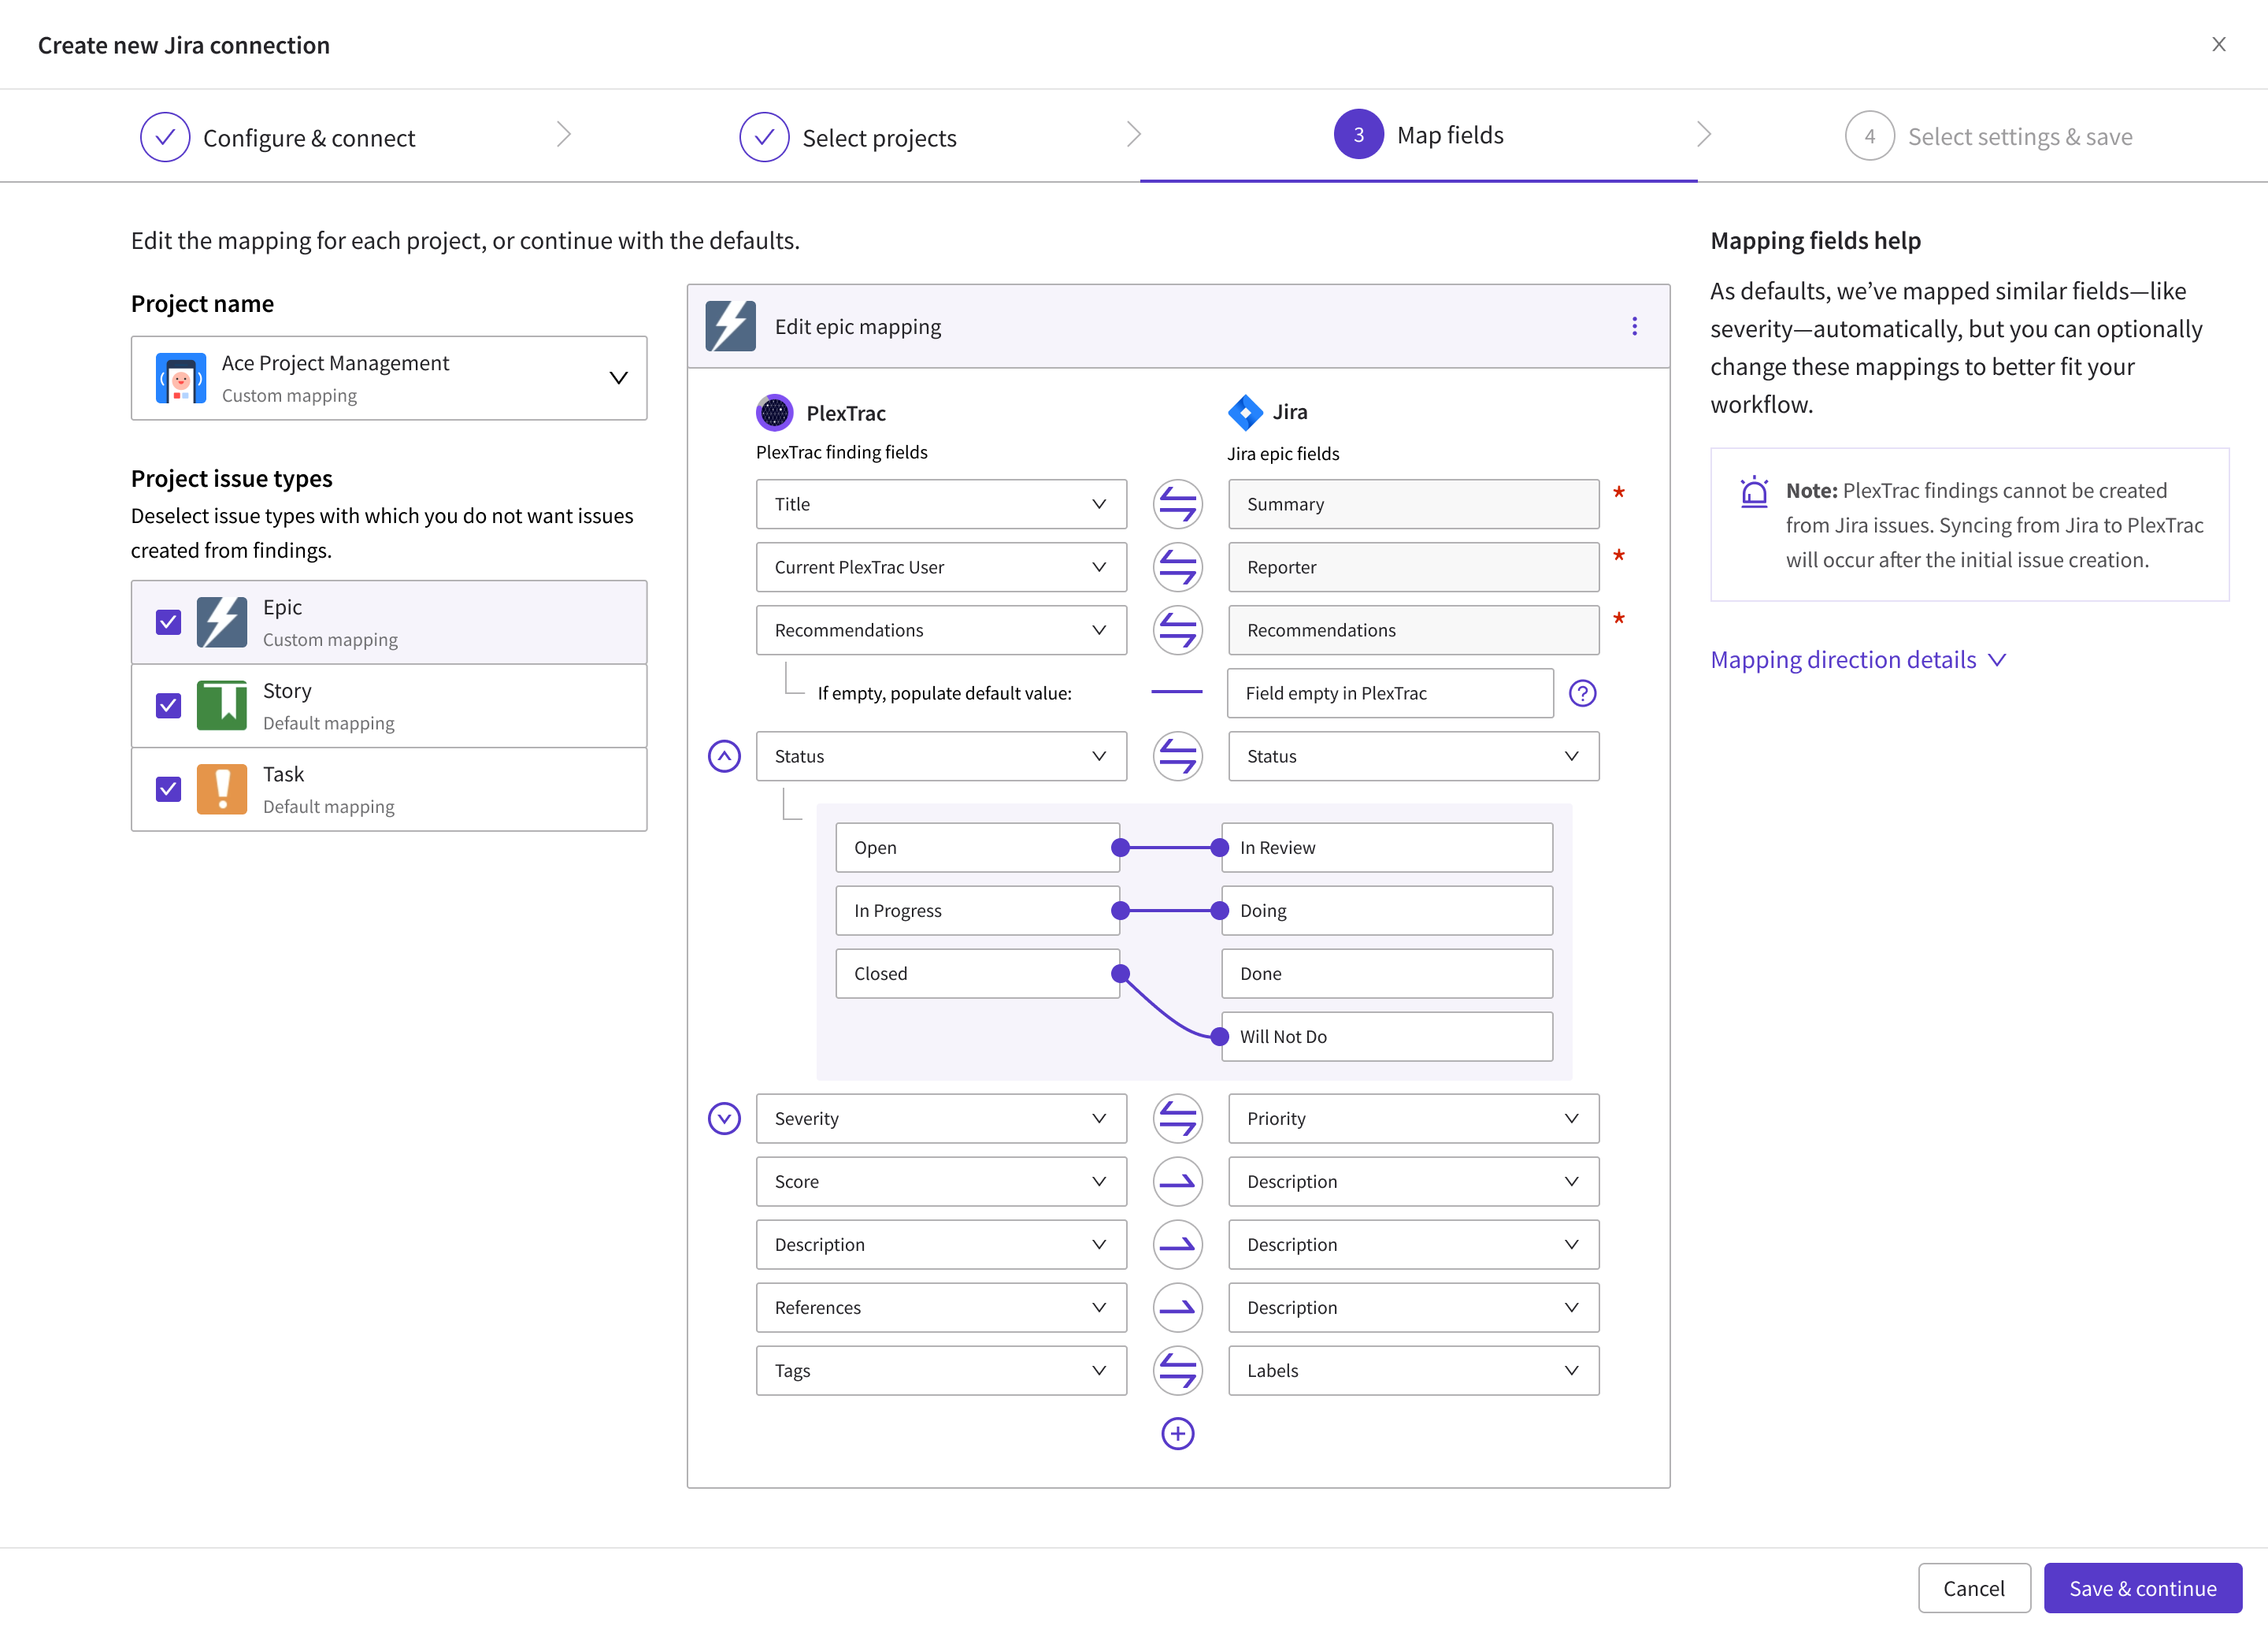The image size is (2268, 1629).
Task: Open the PlexTrac Score field dropdown
Action: [941, 1181]
